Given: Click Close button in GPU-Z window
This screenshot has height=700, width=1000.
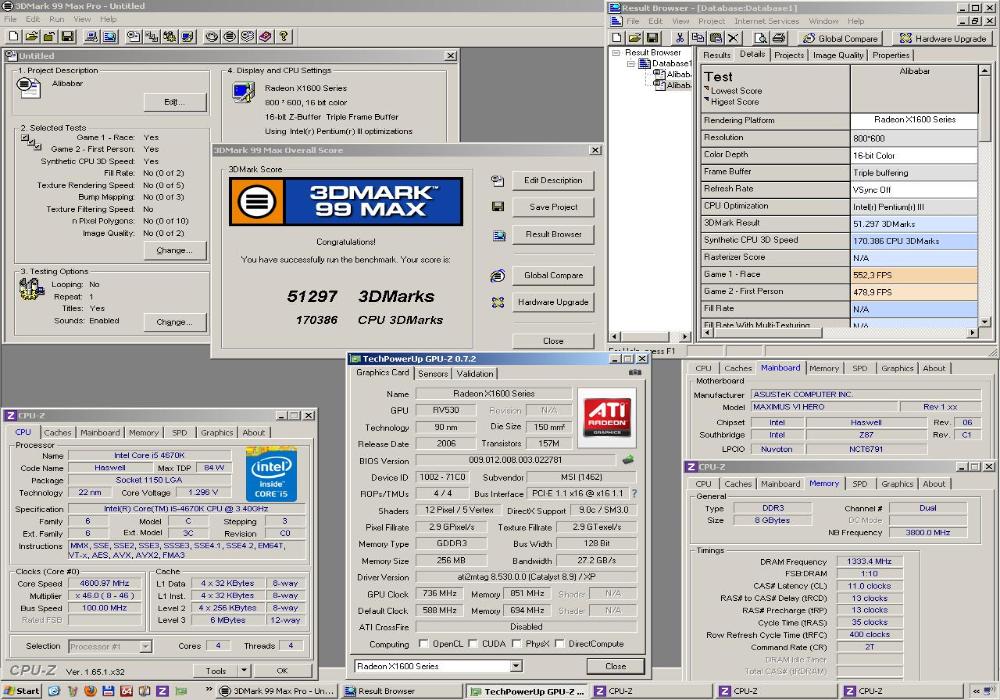Looking at the screenshot, I should click(x=615, y=666).
